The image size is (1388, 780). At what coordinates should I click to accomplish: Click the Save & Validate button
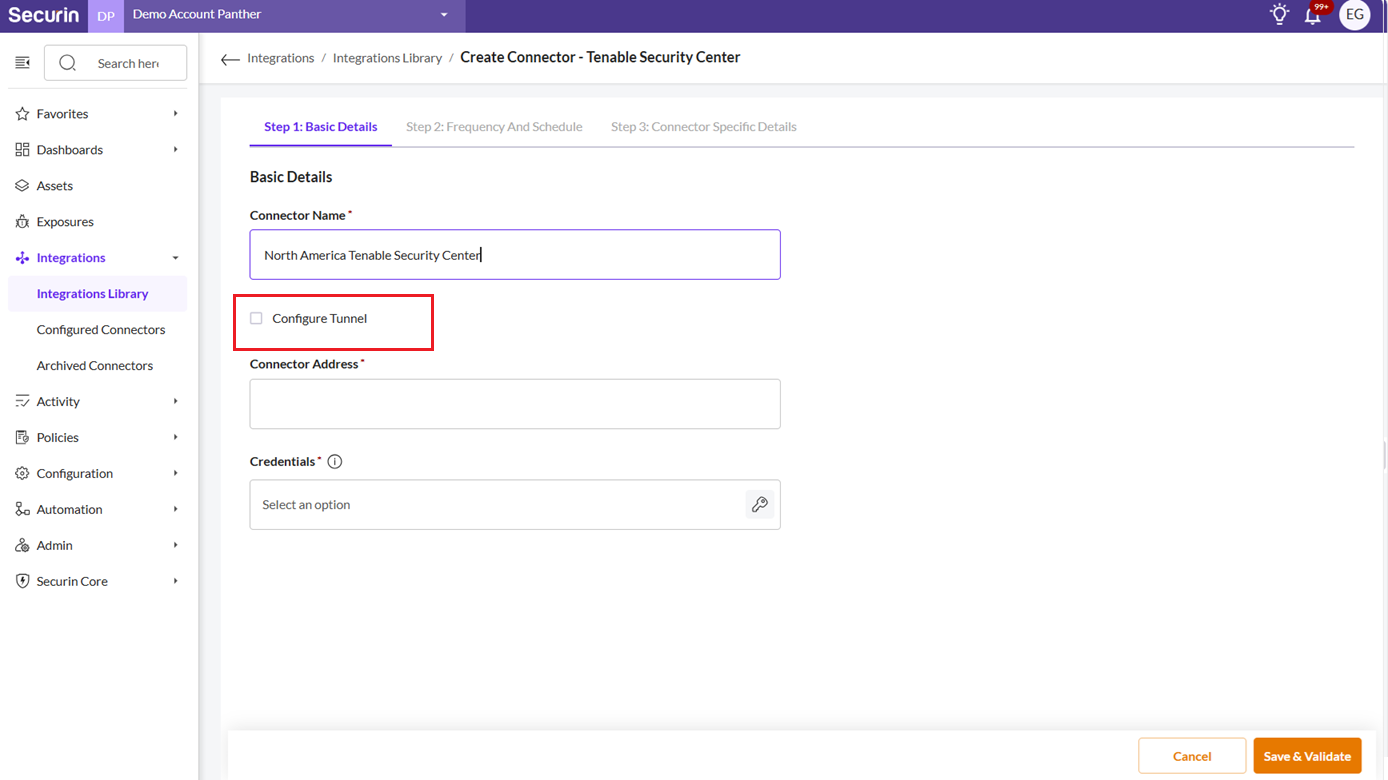click(x=1307, y=756)
